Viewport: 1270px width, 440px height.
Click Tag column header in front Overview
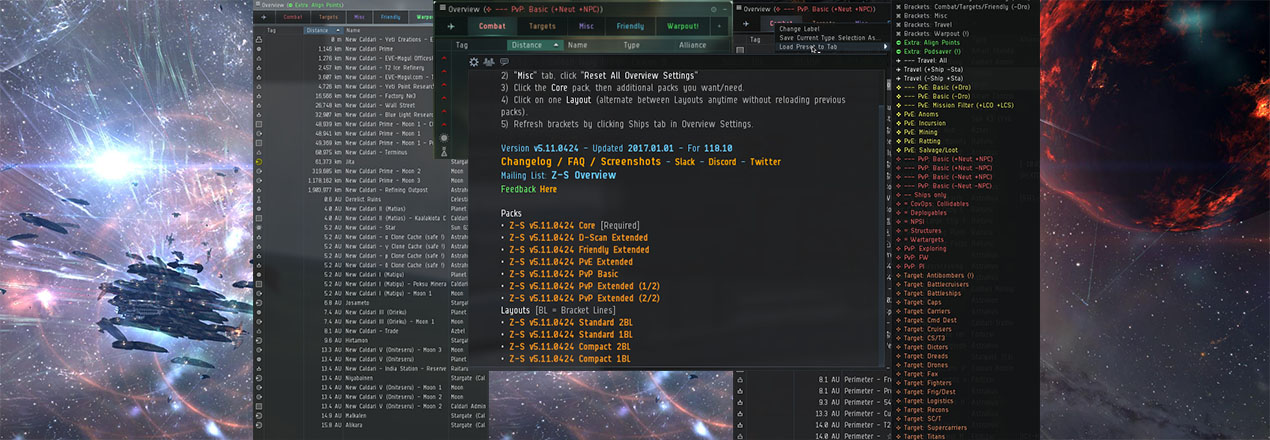point(461,45)
